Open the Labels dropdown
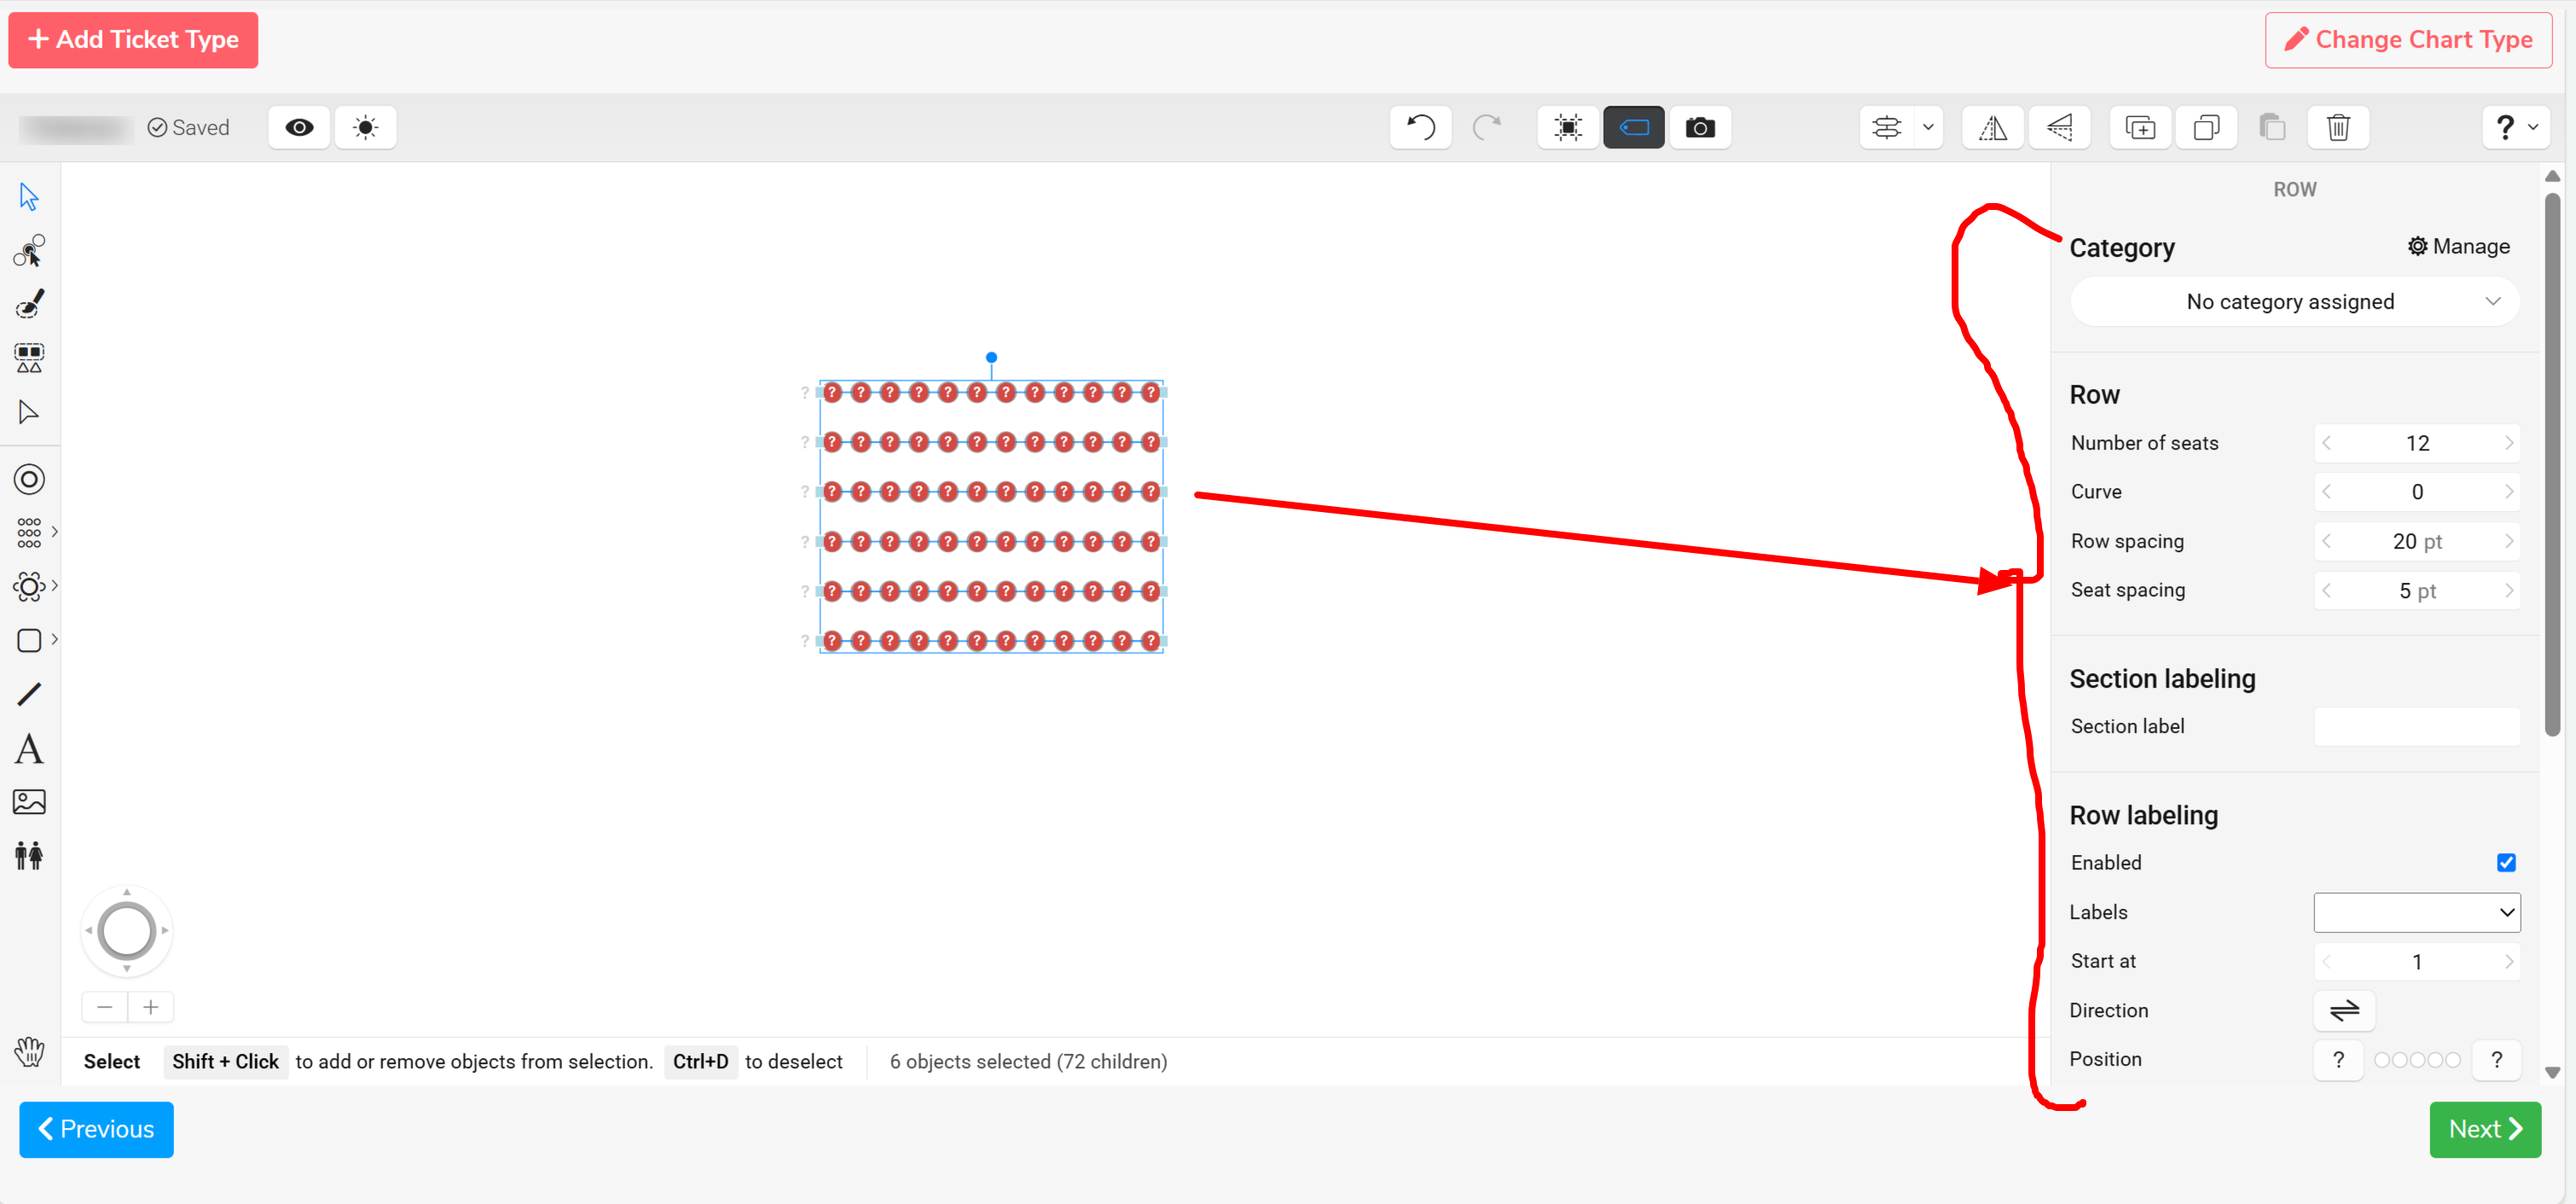The image size is (2576, 1204). [2416, 912]
